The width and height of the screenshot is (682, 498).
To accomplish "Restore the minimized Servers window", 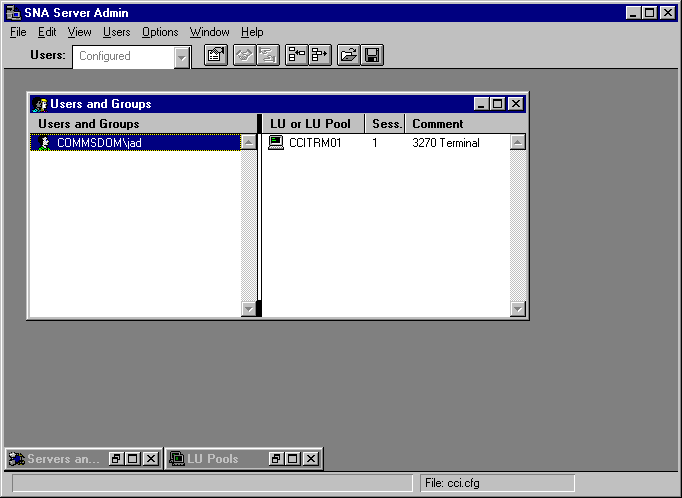I will 116,459.
